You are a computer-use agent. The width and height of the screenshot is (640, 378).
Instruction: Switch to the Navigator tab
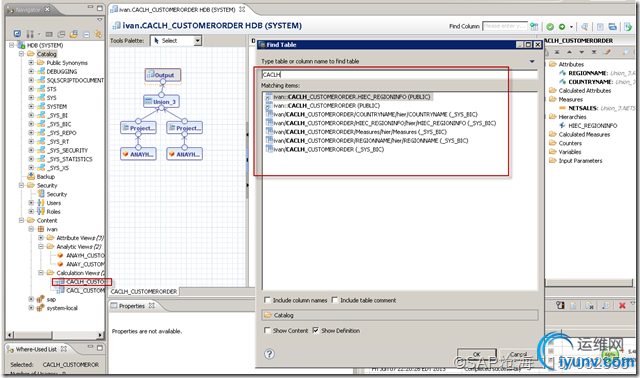pyautogui.click(x=29, y=9)
